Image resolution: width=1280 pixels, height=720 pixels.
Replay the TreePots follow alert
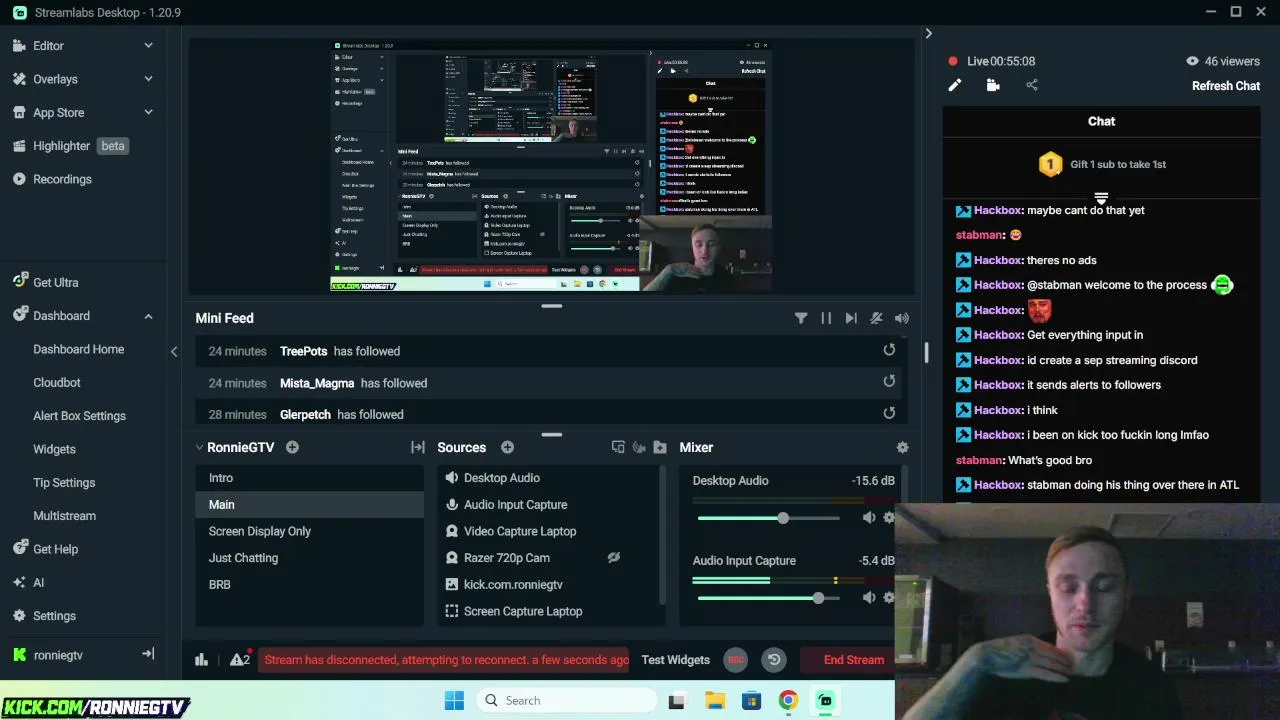tap(889, 350)
